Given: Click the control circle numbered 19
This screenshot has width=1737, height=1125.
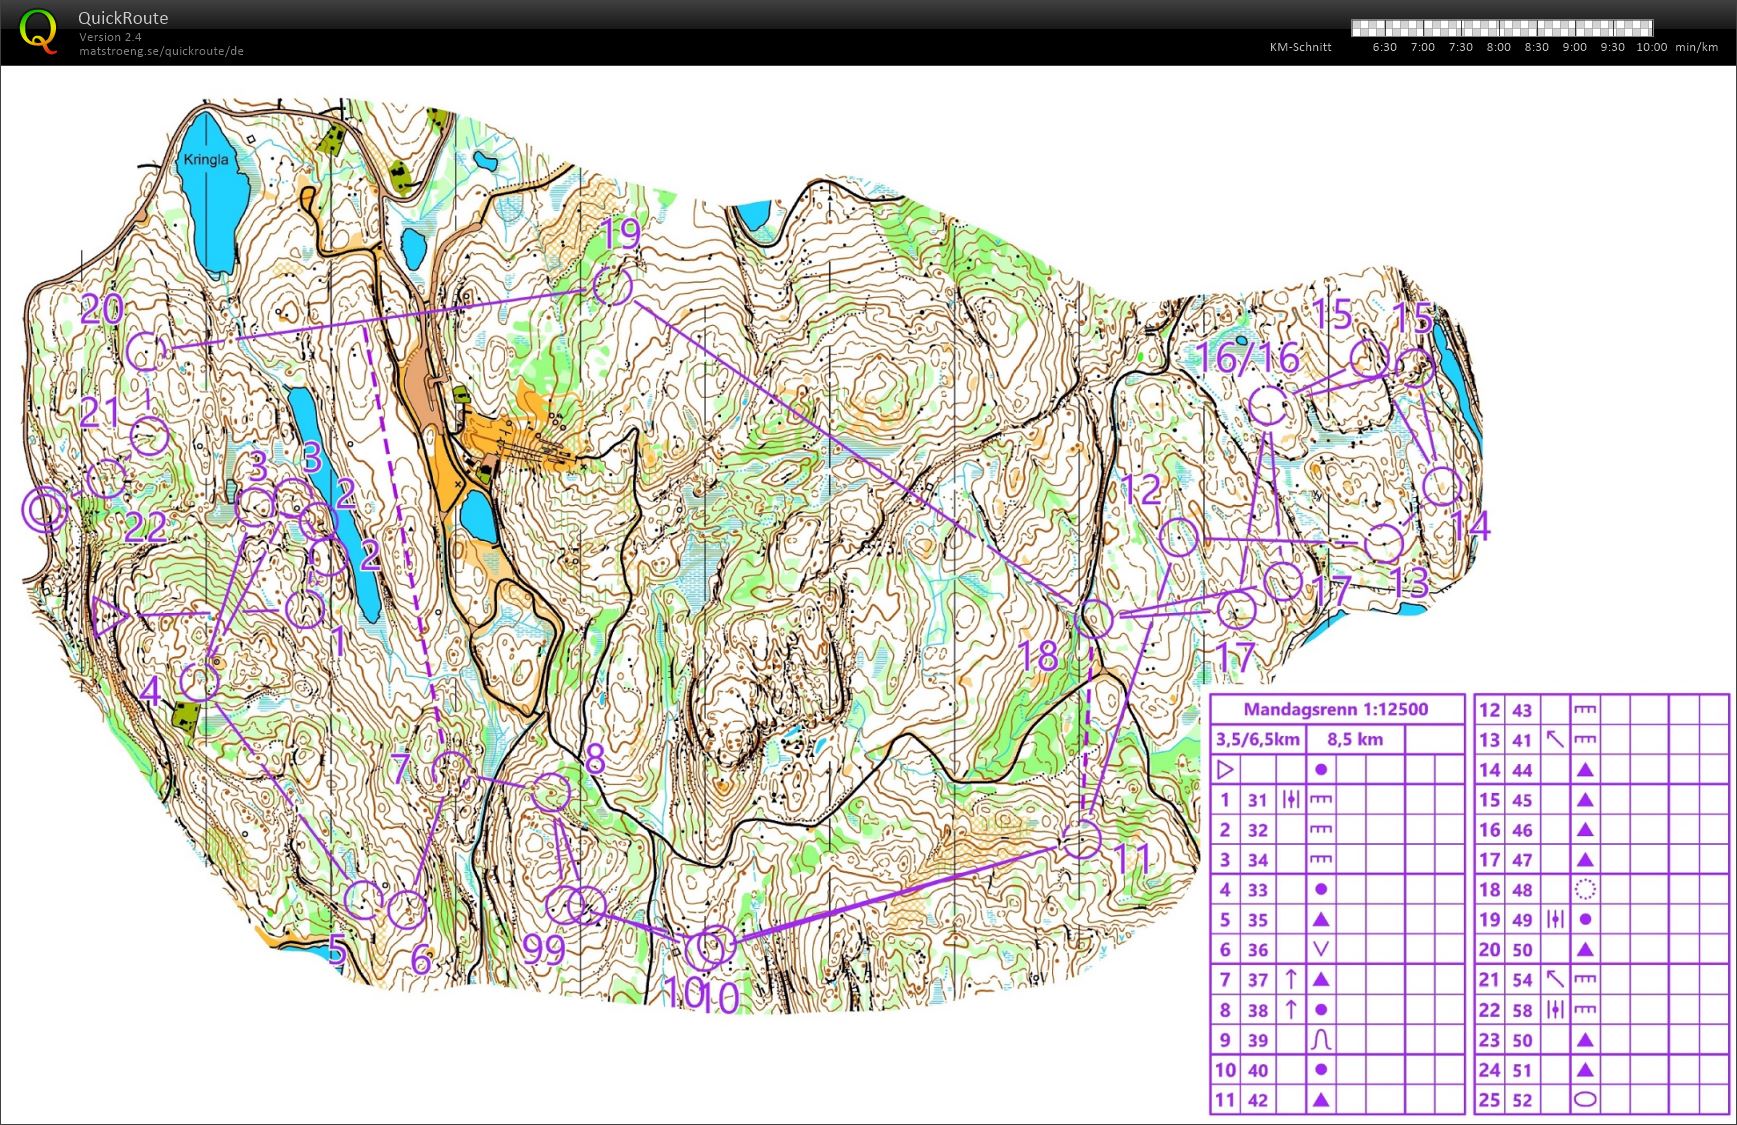Looking at the screenshot, I should tap(613, 286).
